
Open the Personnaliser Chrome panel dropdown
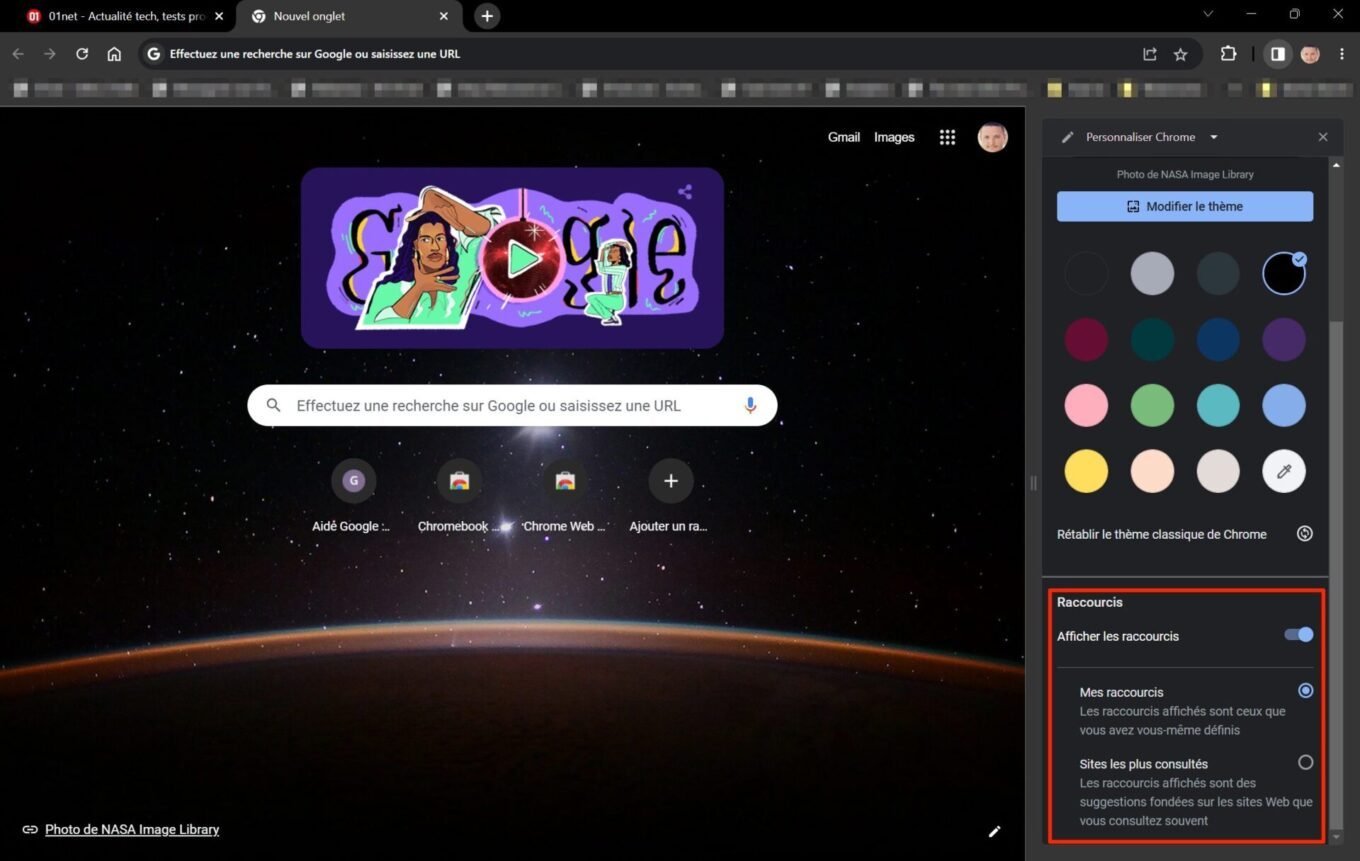(x=1214, y=137)
